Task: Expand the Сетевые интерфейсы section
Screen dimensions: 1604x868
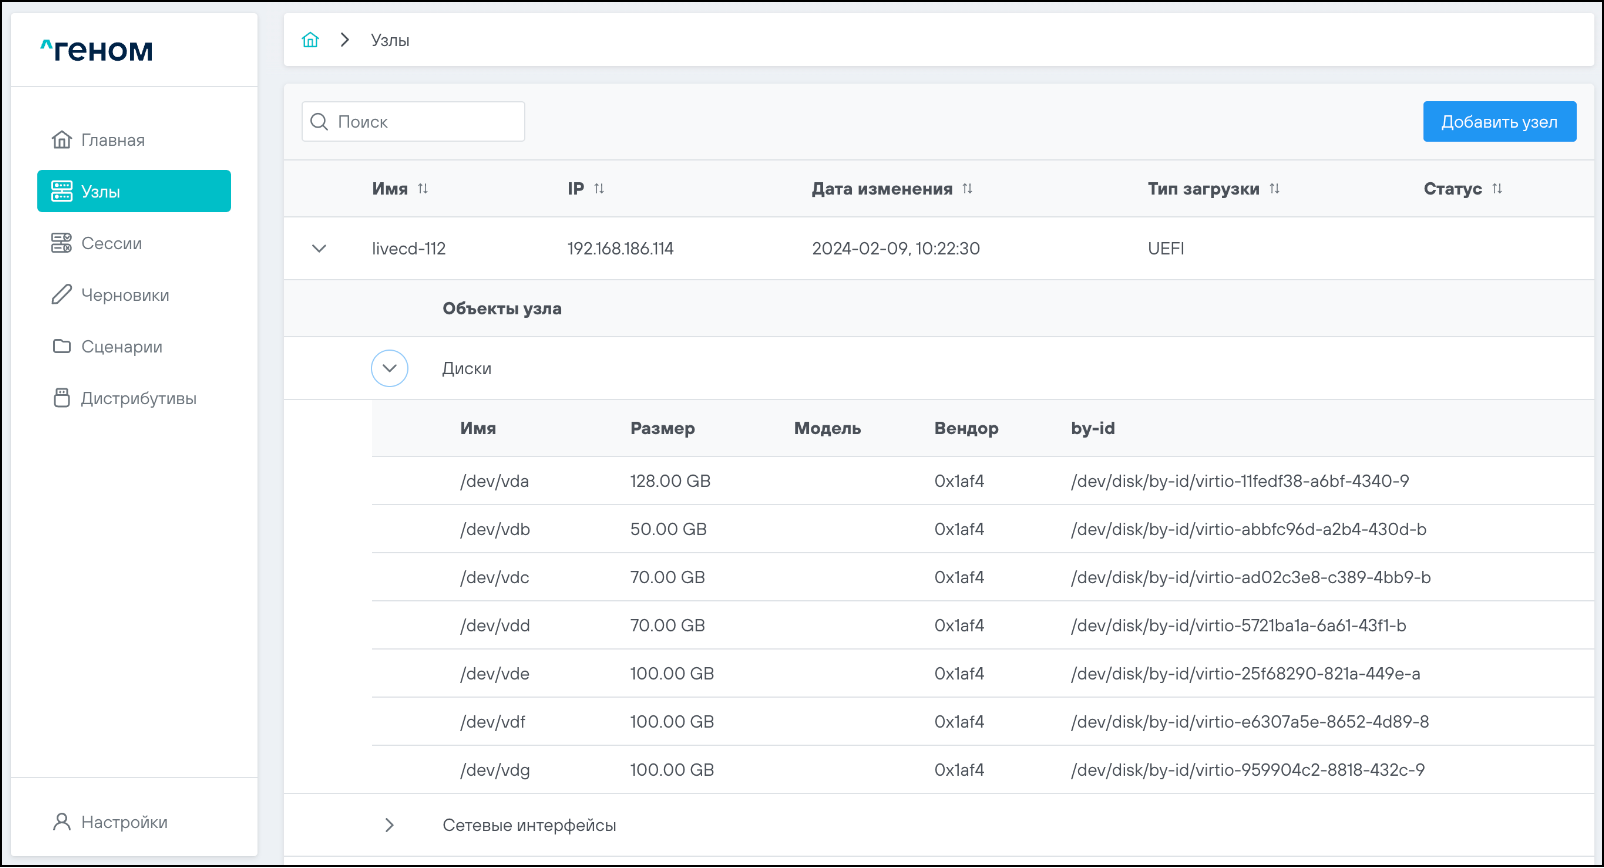Action: (389, 825)
